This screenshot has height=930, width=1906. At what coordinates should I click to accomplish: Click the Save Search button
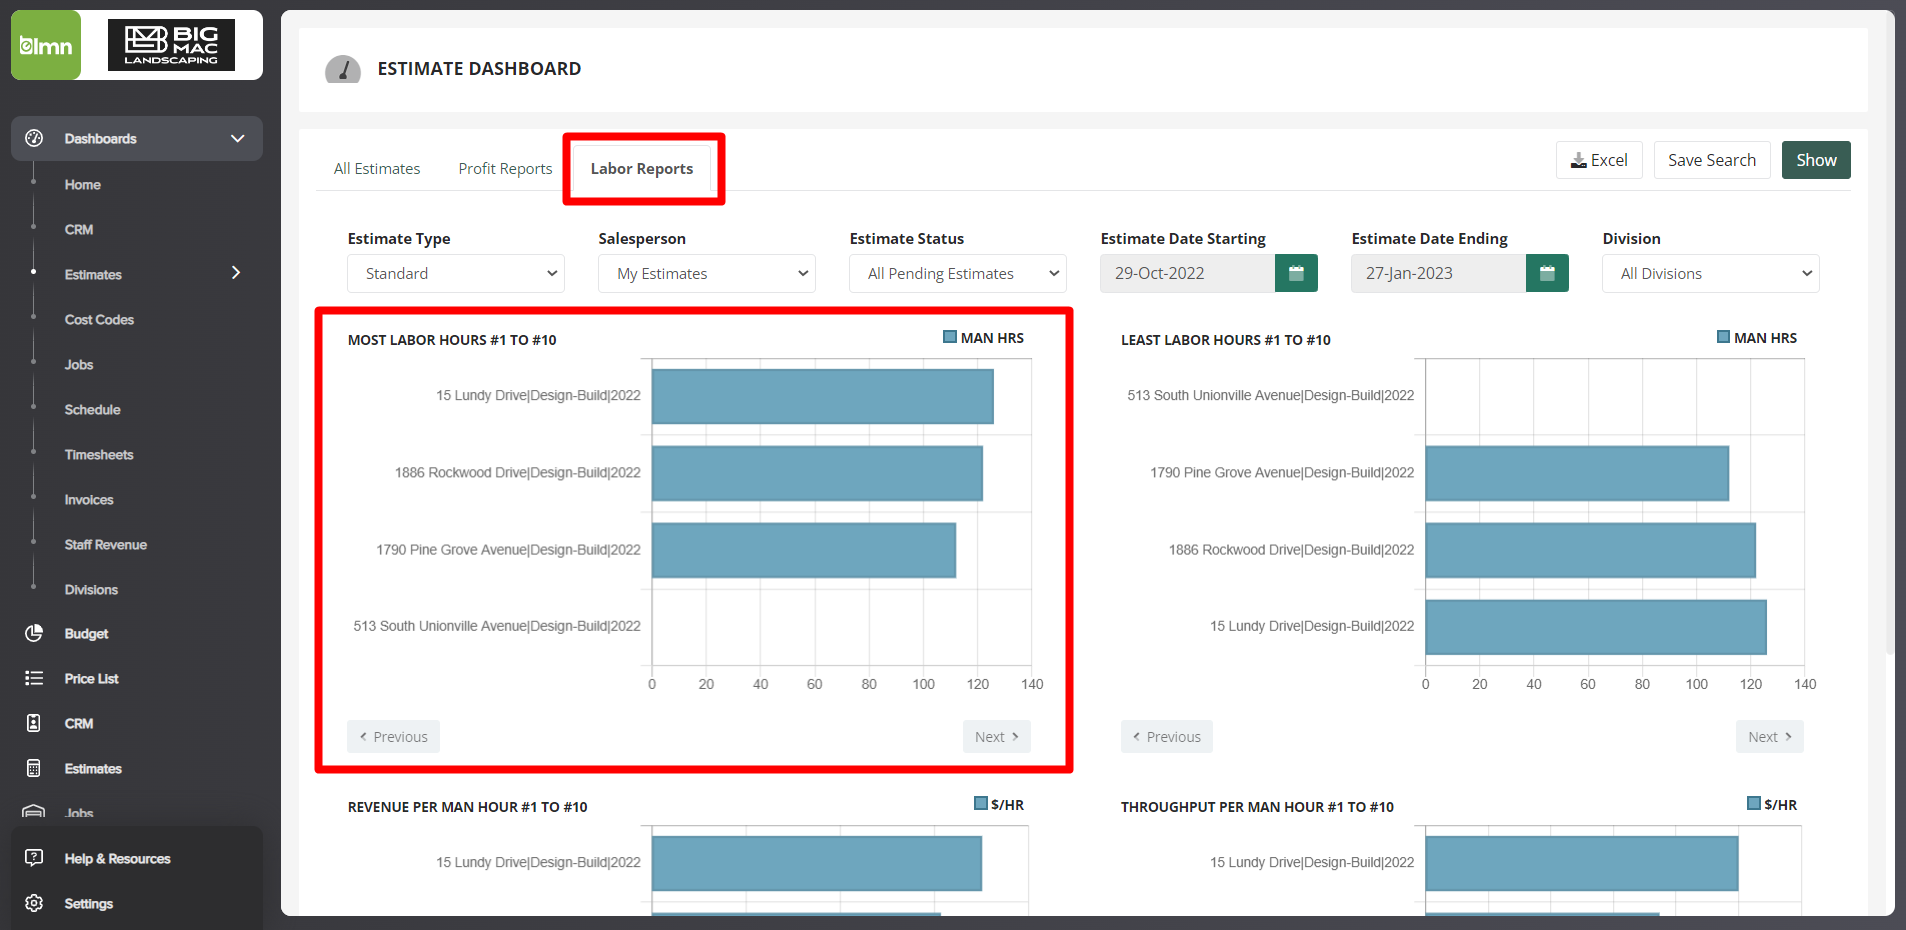pos(1712,160)
